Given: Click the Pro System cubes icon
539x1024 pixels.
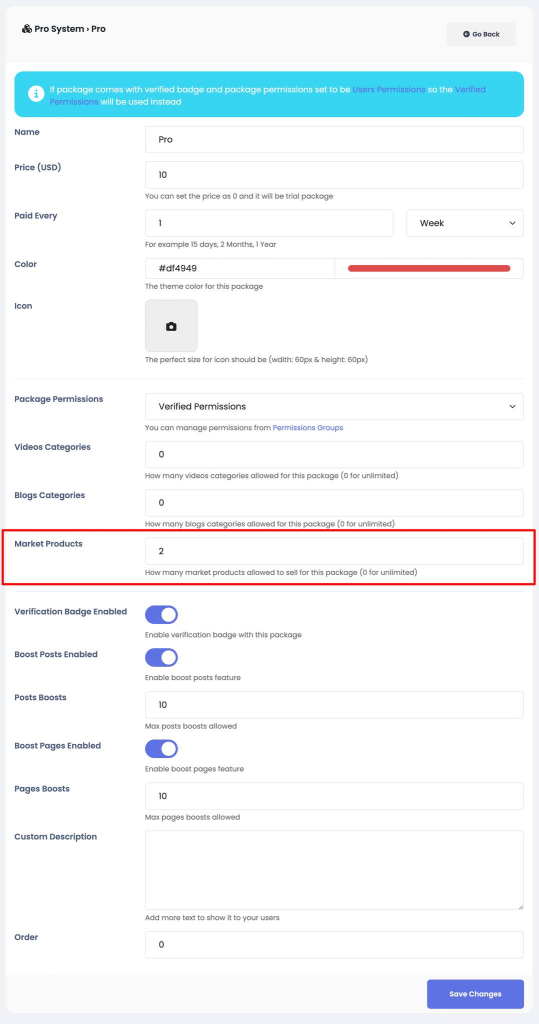Looking at the screenshot, I should click(x=27, y=29).
